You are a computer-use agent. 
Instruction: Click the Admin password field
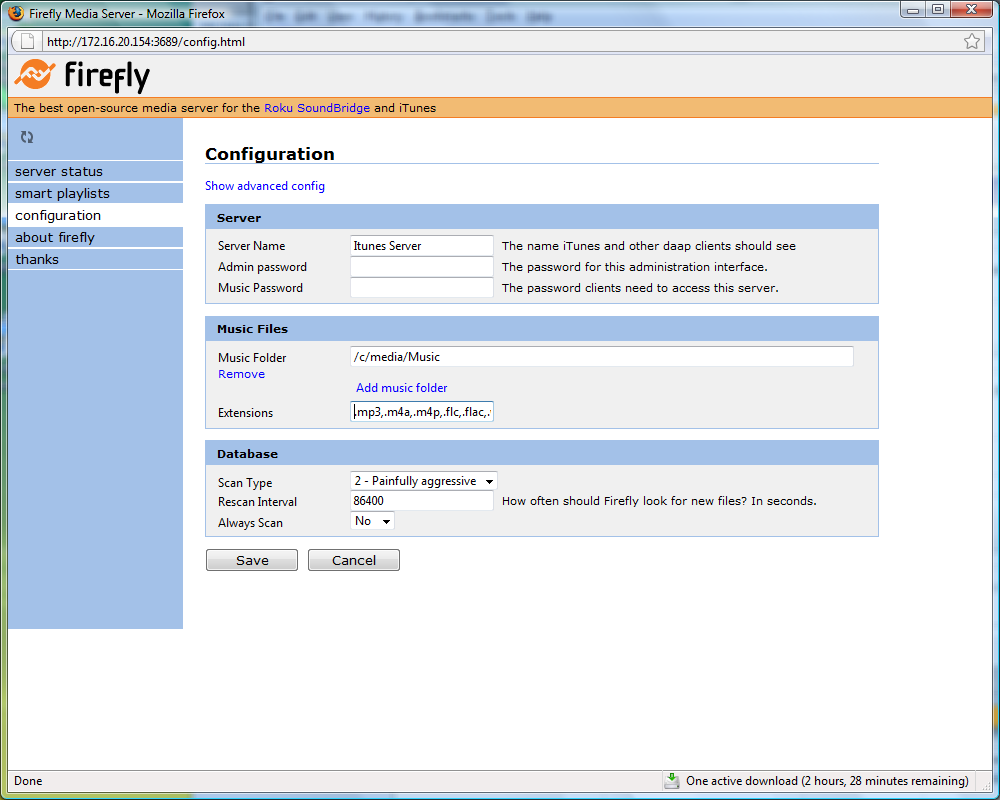pos(422,267)
